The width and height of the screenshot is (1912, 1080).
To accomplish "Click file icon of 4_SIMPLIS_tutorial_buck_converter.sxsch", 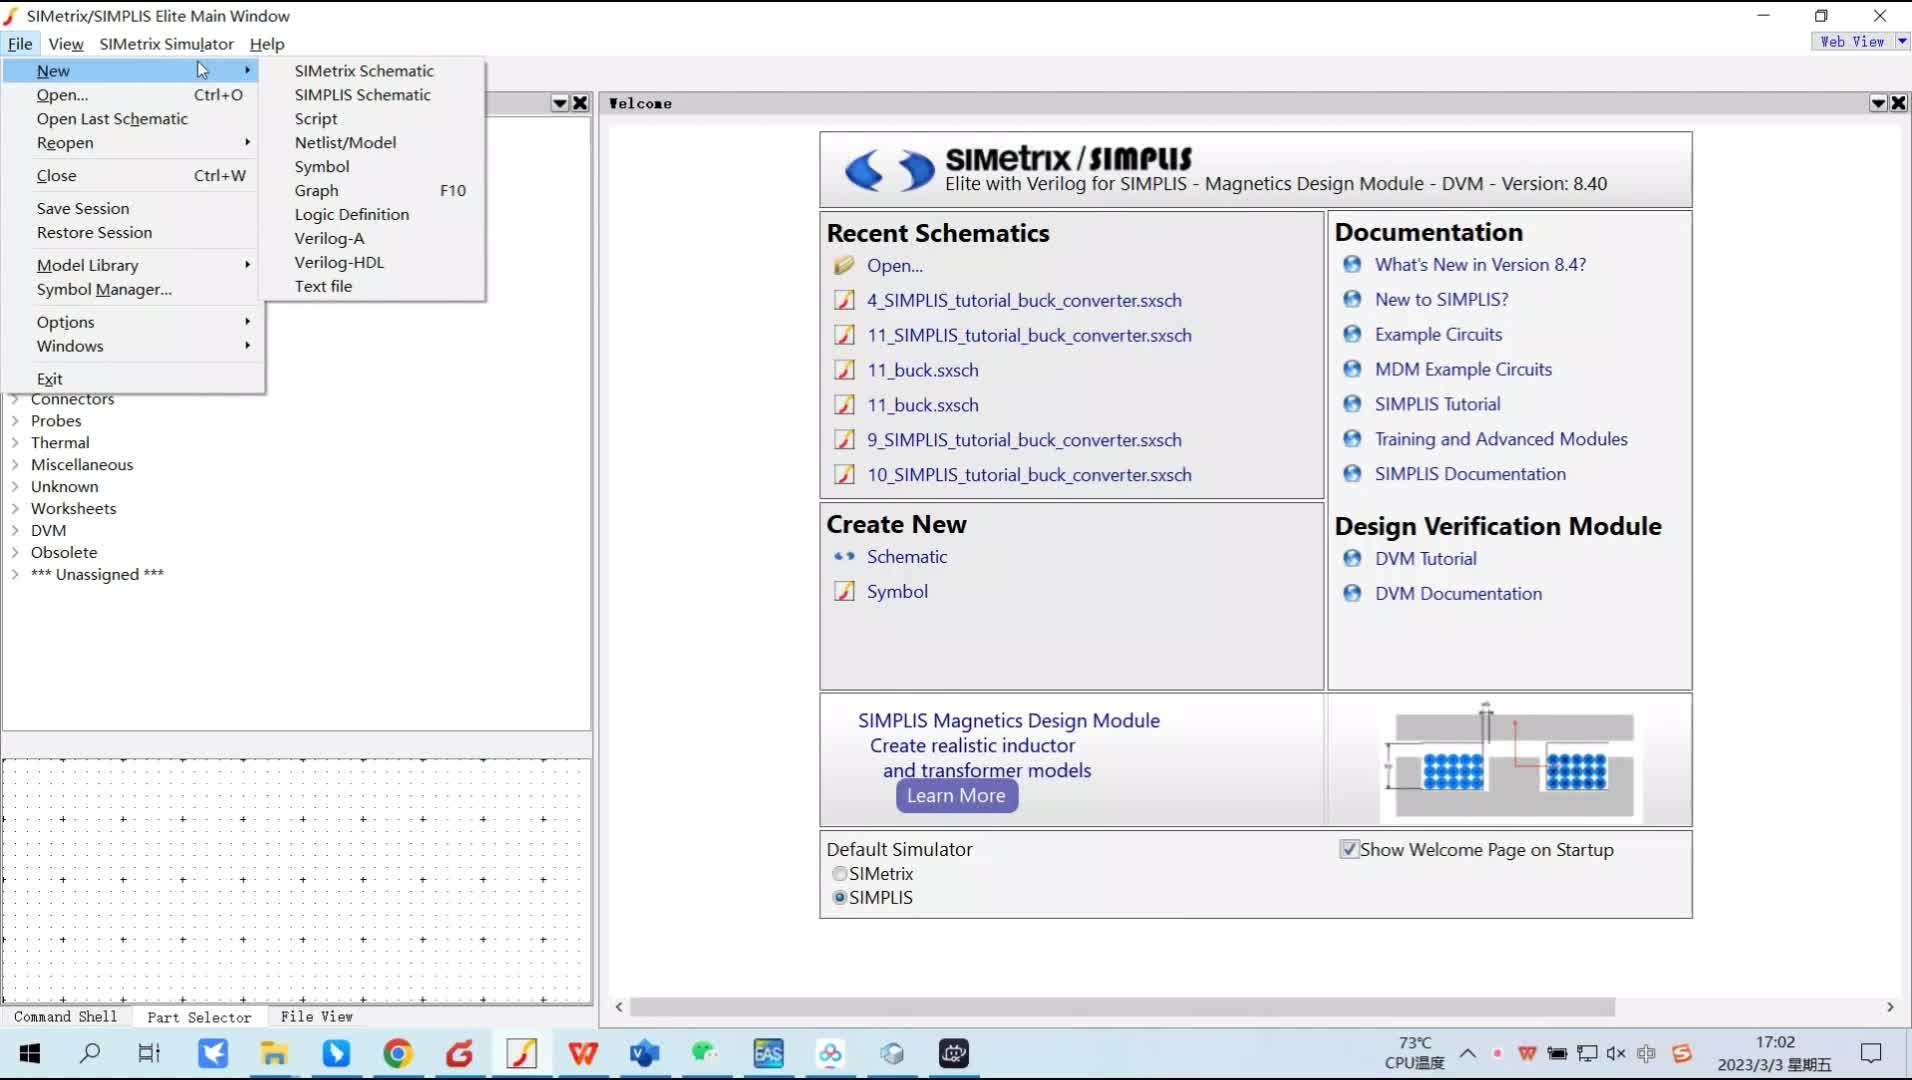I will click(844, 300).
